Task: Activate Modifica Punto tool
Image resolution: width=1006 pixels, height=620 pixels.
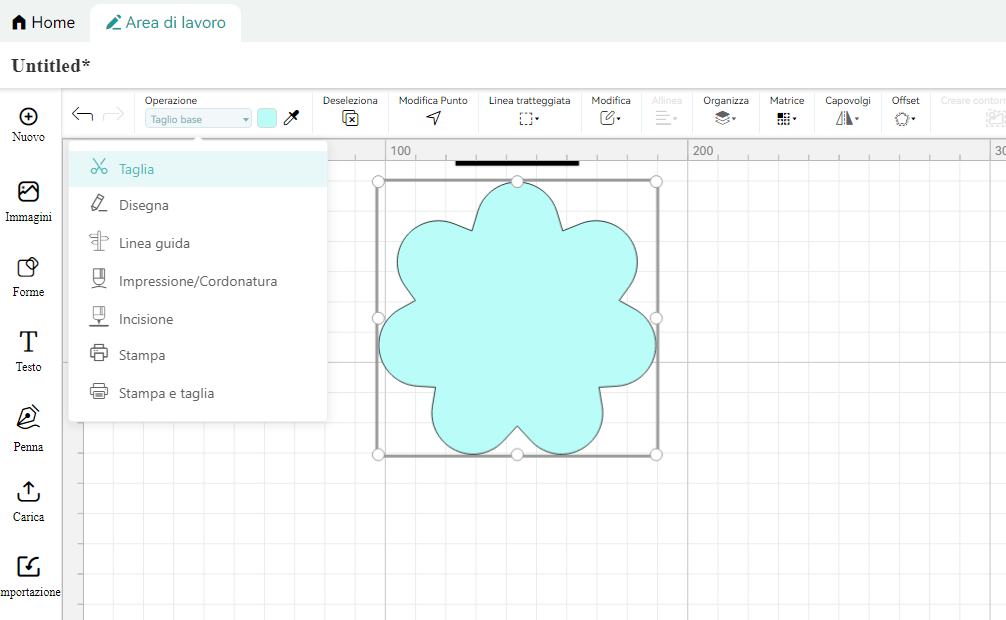Action: pyautogui.click(x=433, y=118)
